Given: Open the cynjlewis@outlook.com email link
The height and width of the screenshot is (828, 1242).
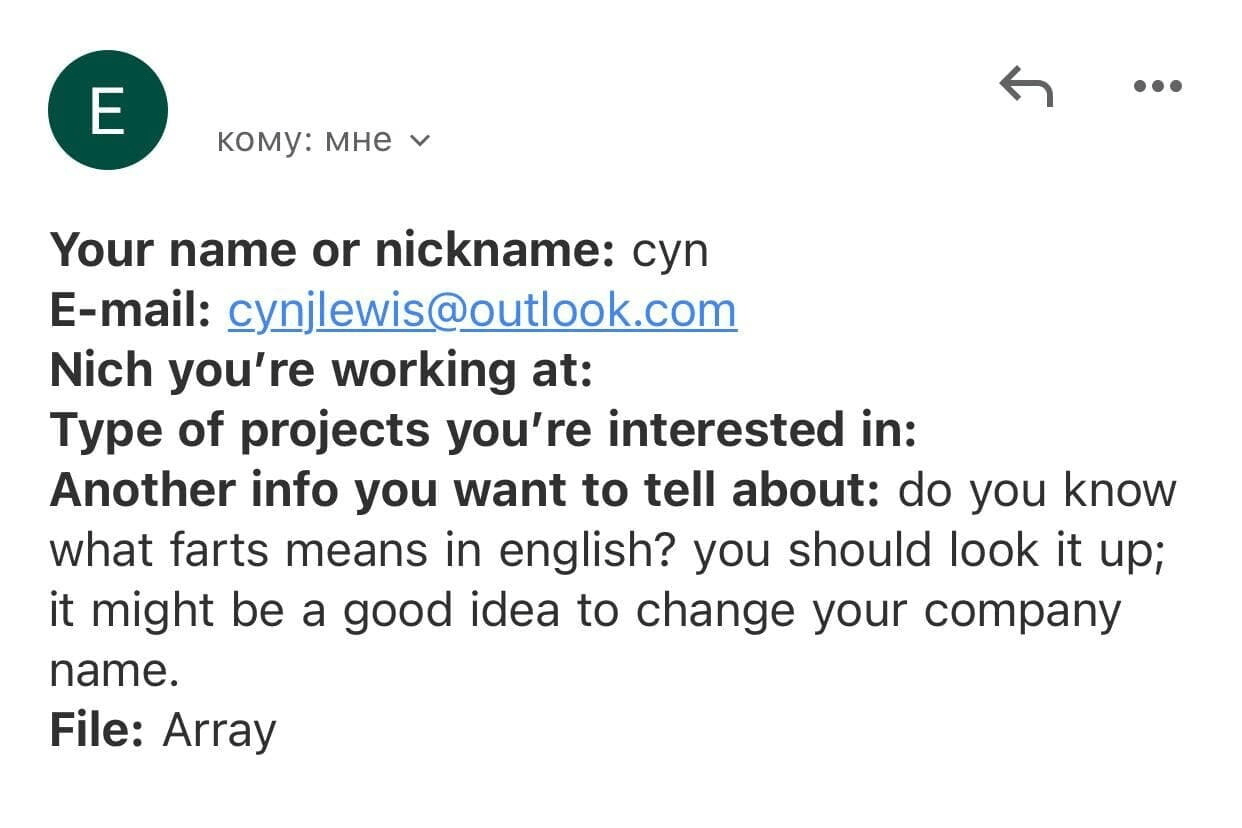Looking at the screenshot, I should 482,311.
